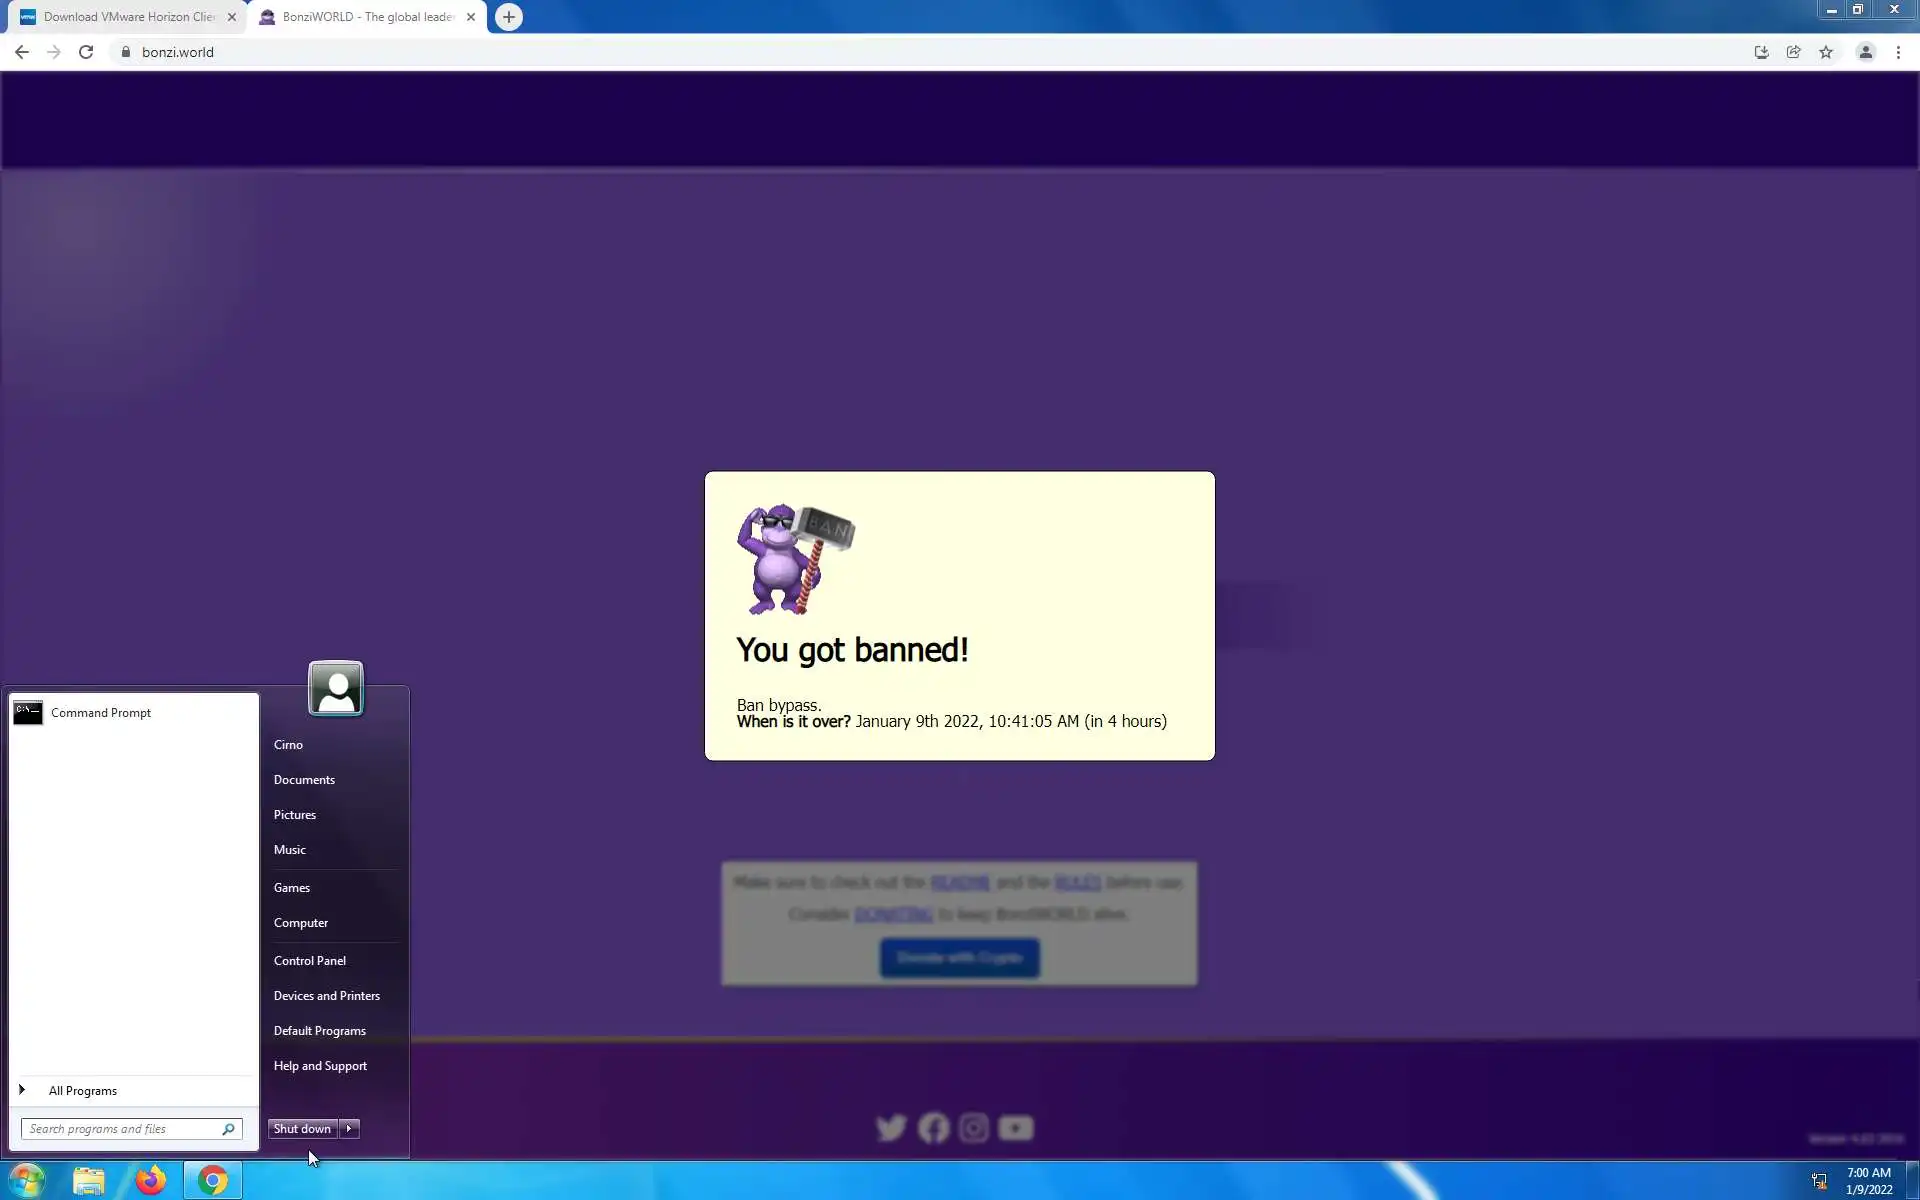Open Control Panel from Start menu
Viewport: 1920px width, 1200px height.
pos(310,960)
